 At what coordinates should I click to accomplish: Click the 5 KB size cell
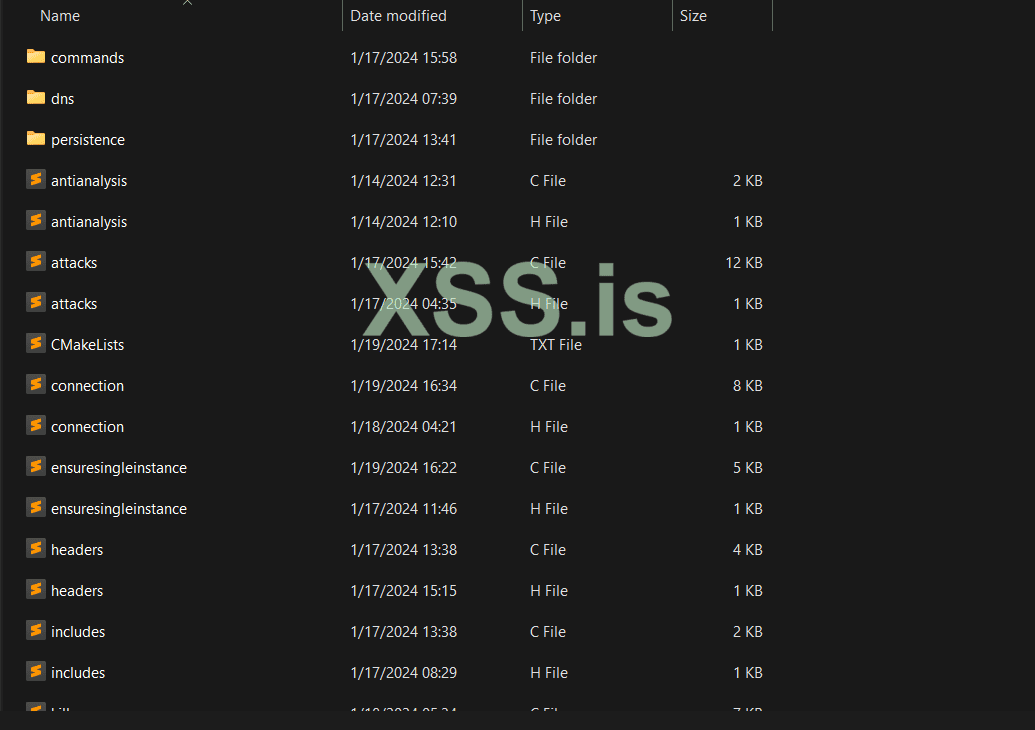[x=747, y=467]
